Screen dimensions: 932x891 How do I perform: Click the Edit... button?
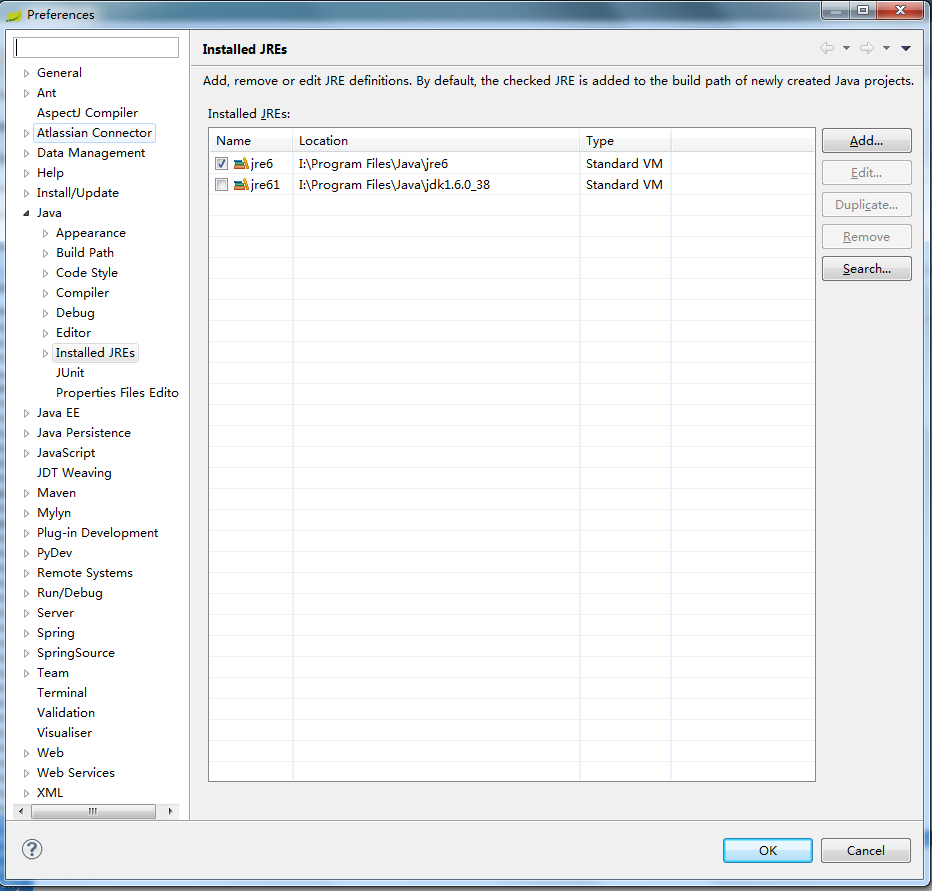pos(867,173)
